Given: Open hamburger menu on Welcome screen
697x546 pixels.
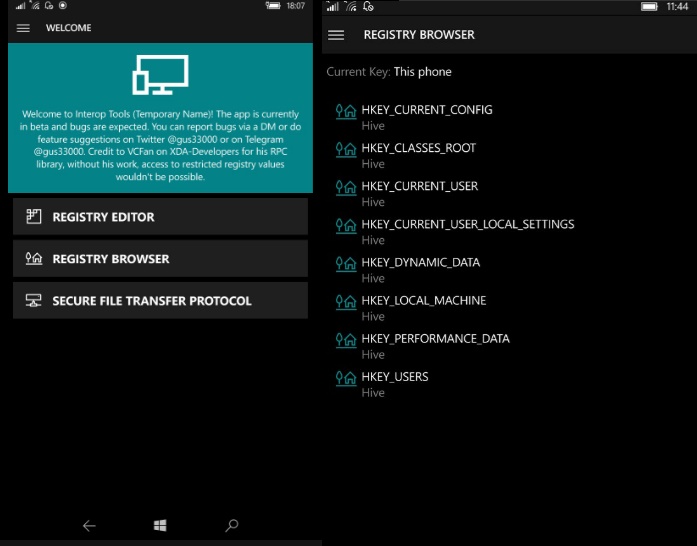Looking at the screenshot, I should tap(23, 28).
